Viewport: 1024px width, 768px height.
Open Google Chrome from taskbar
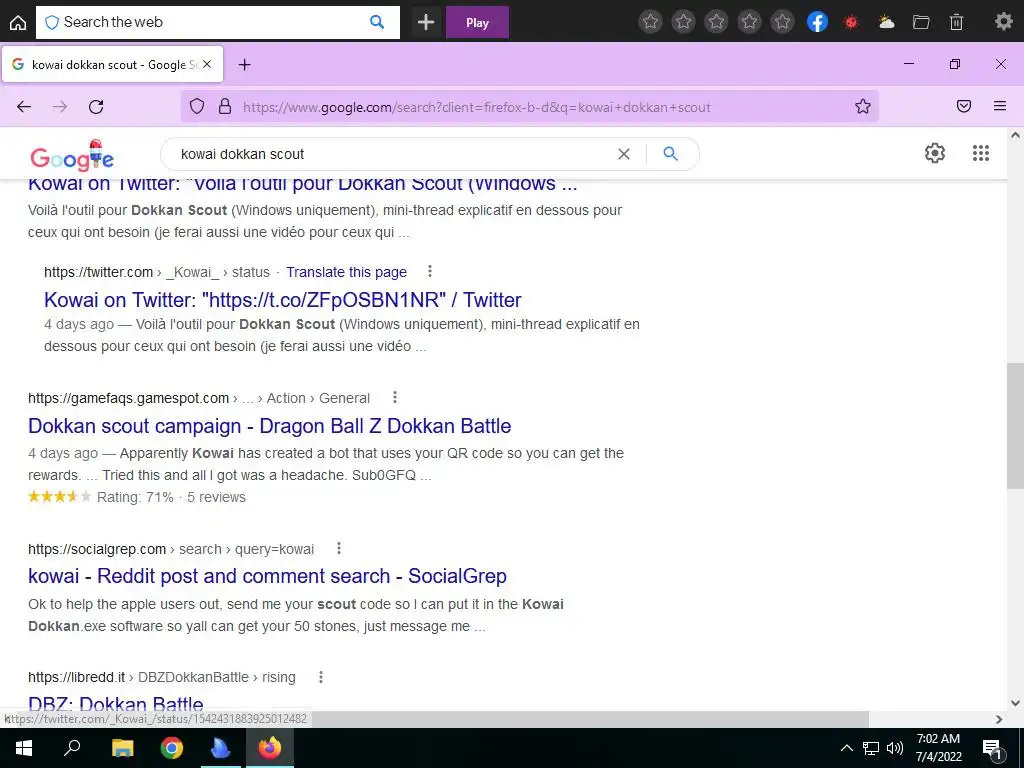tap(172, 748)
